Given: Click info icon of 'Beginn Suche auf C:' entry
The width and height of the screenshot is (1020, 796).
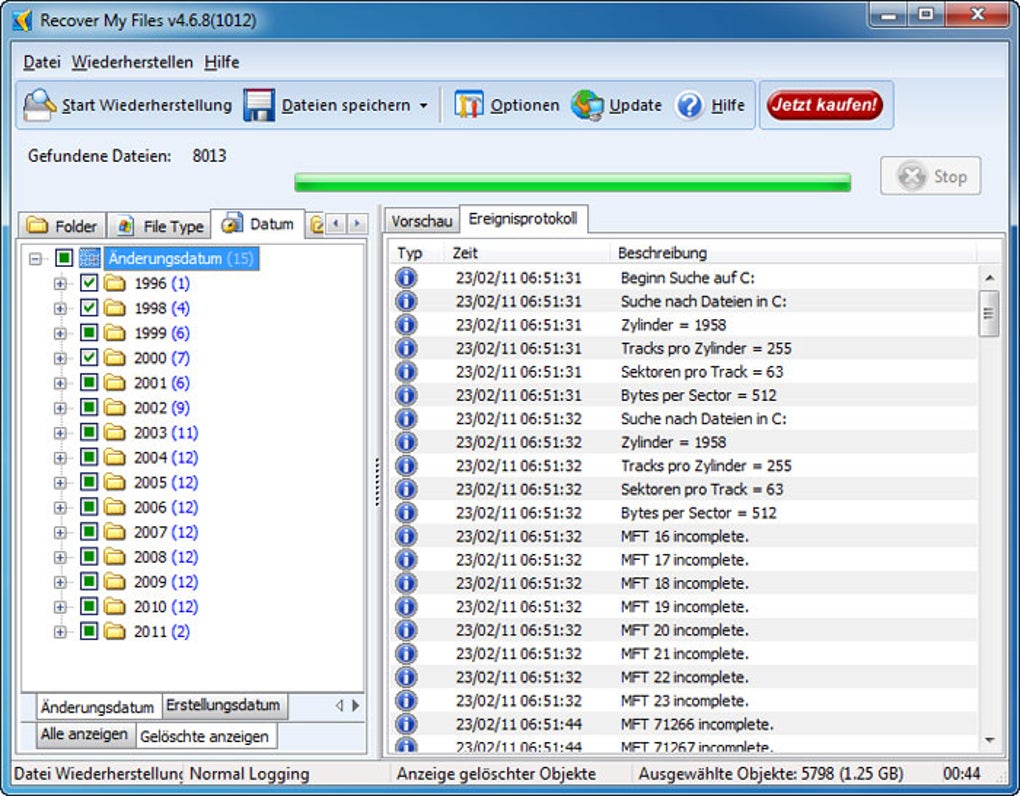Looking at the screenshot, I should 406,278.
